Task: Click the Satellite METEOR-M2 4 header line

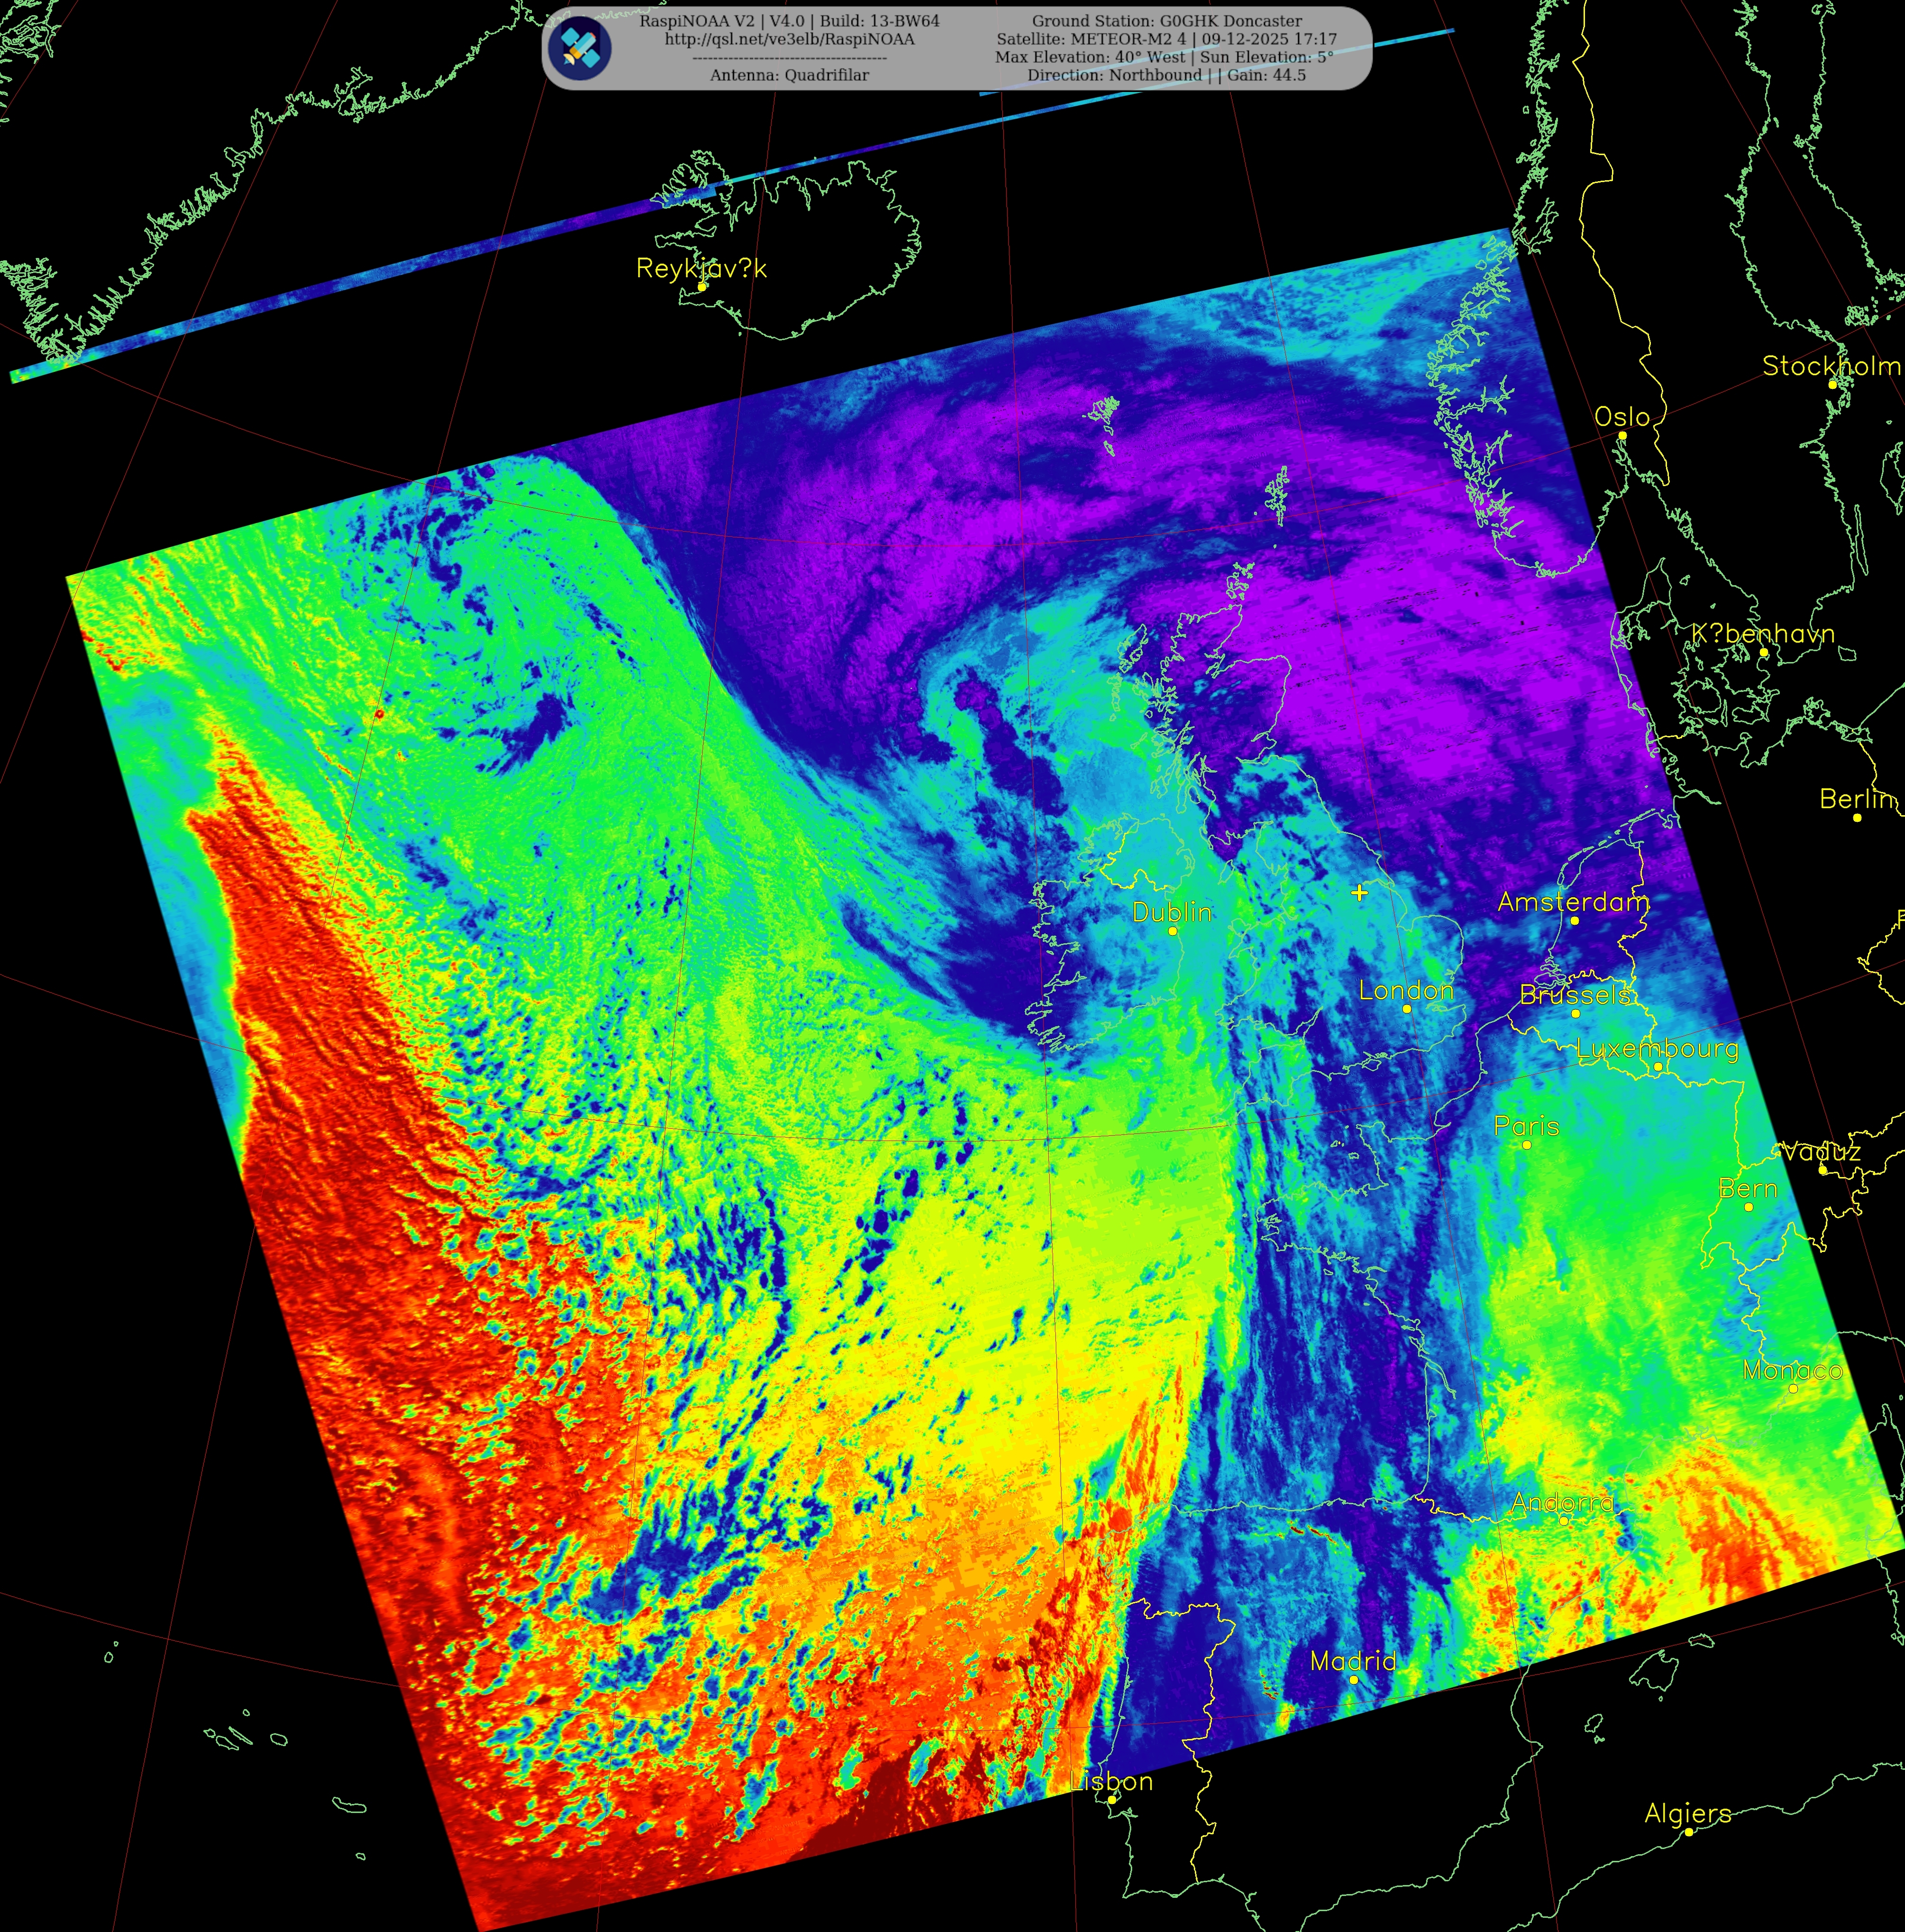Action: coord(1166,39)
